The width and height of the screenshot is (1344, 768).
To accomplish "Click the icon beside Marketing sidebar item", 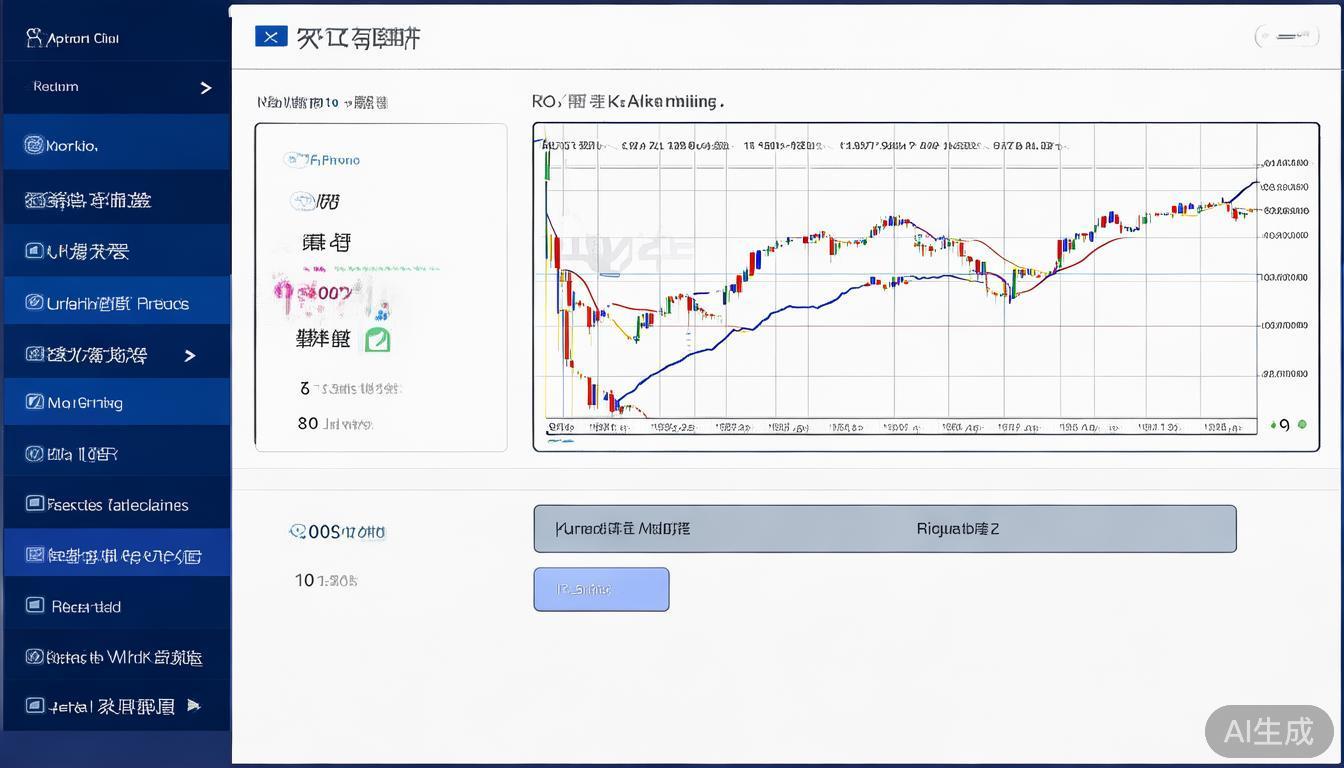I will 34,403.
